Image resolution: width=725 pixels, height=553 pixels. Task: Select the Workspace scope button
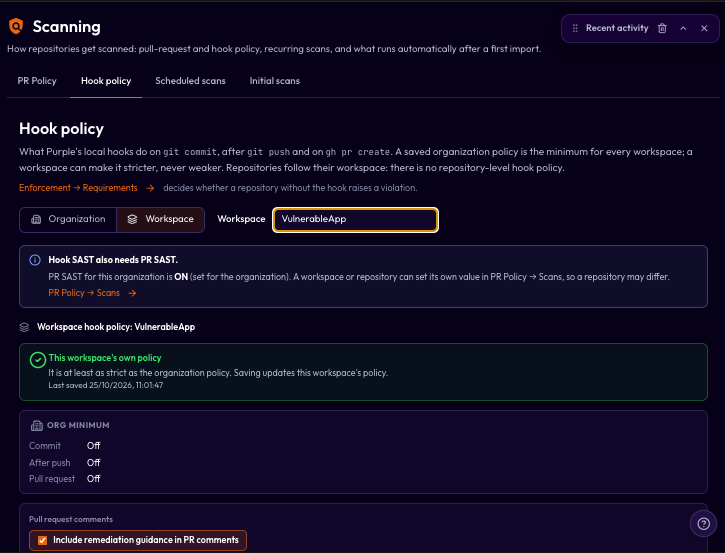click(x=160, y=220)
